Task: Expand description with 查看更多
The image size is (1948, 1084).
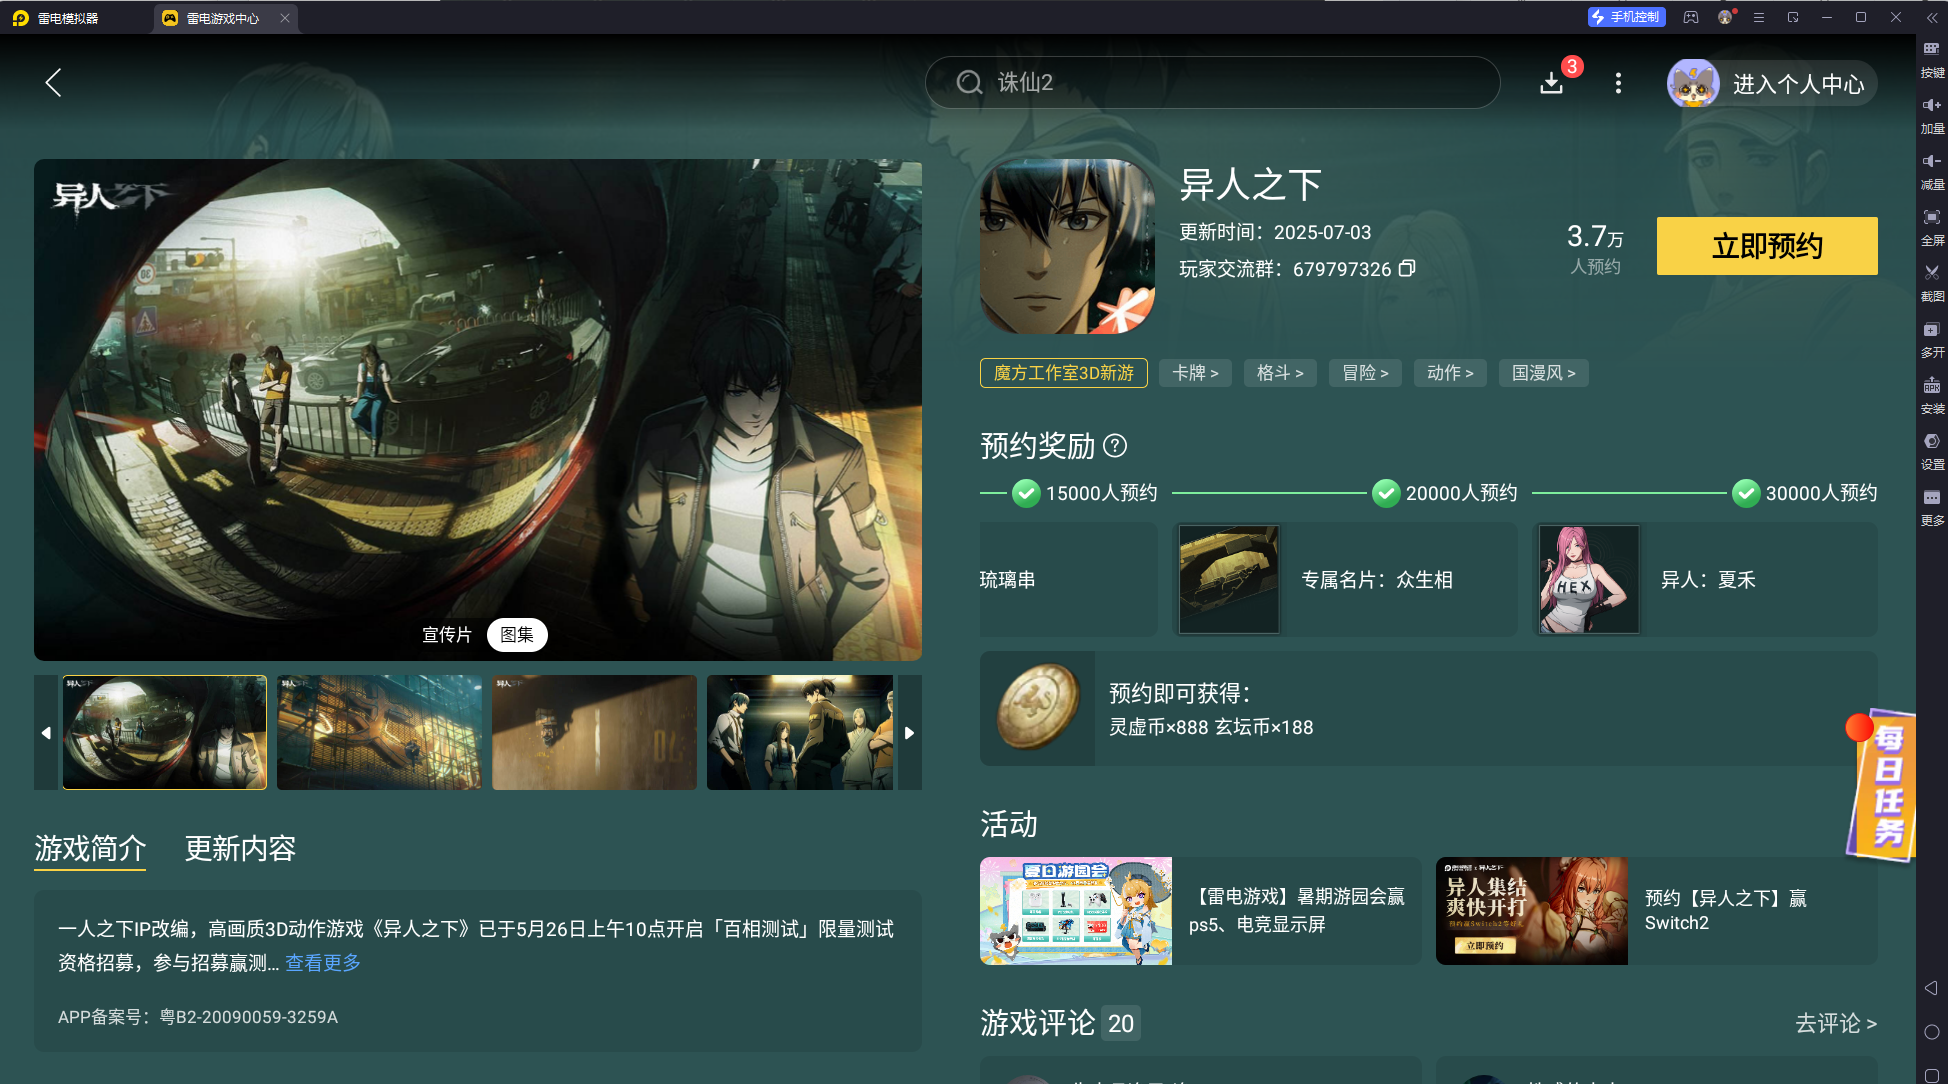Action: (x=323, y=963)
